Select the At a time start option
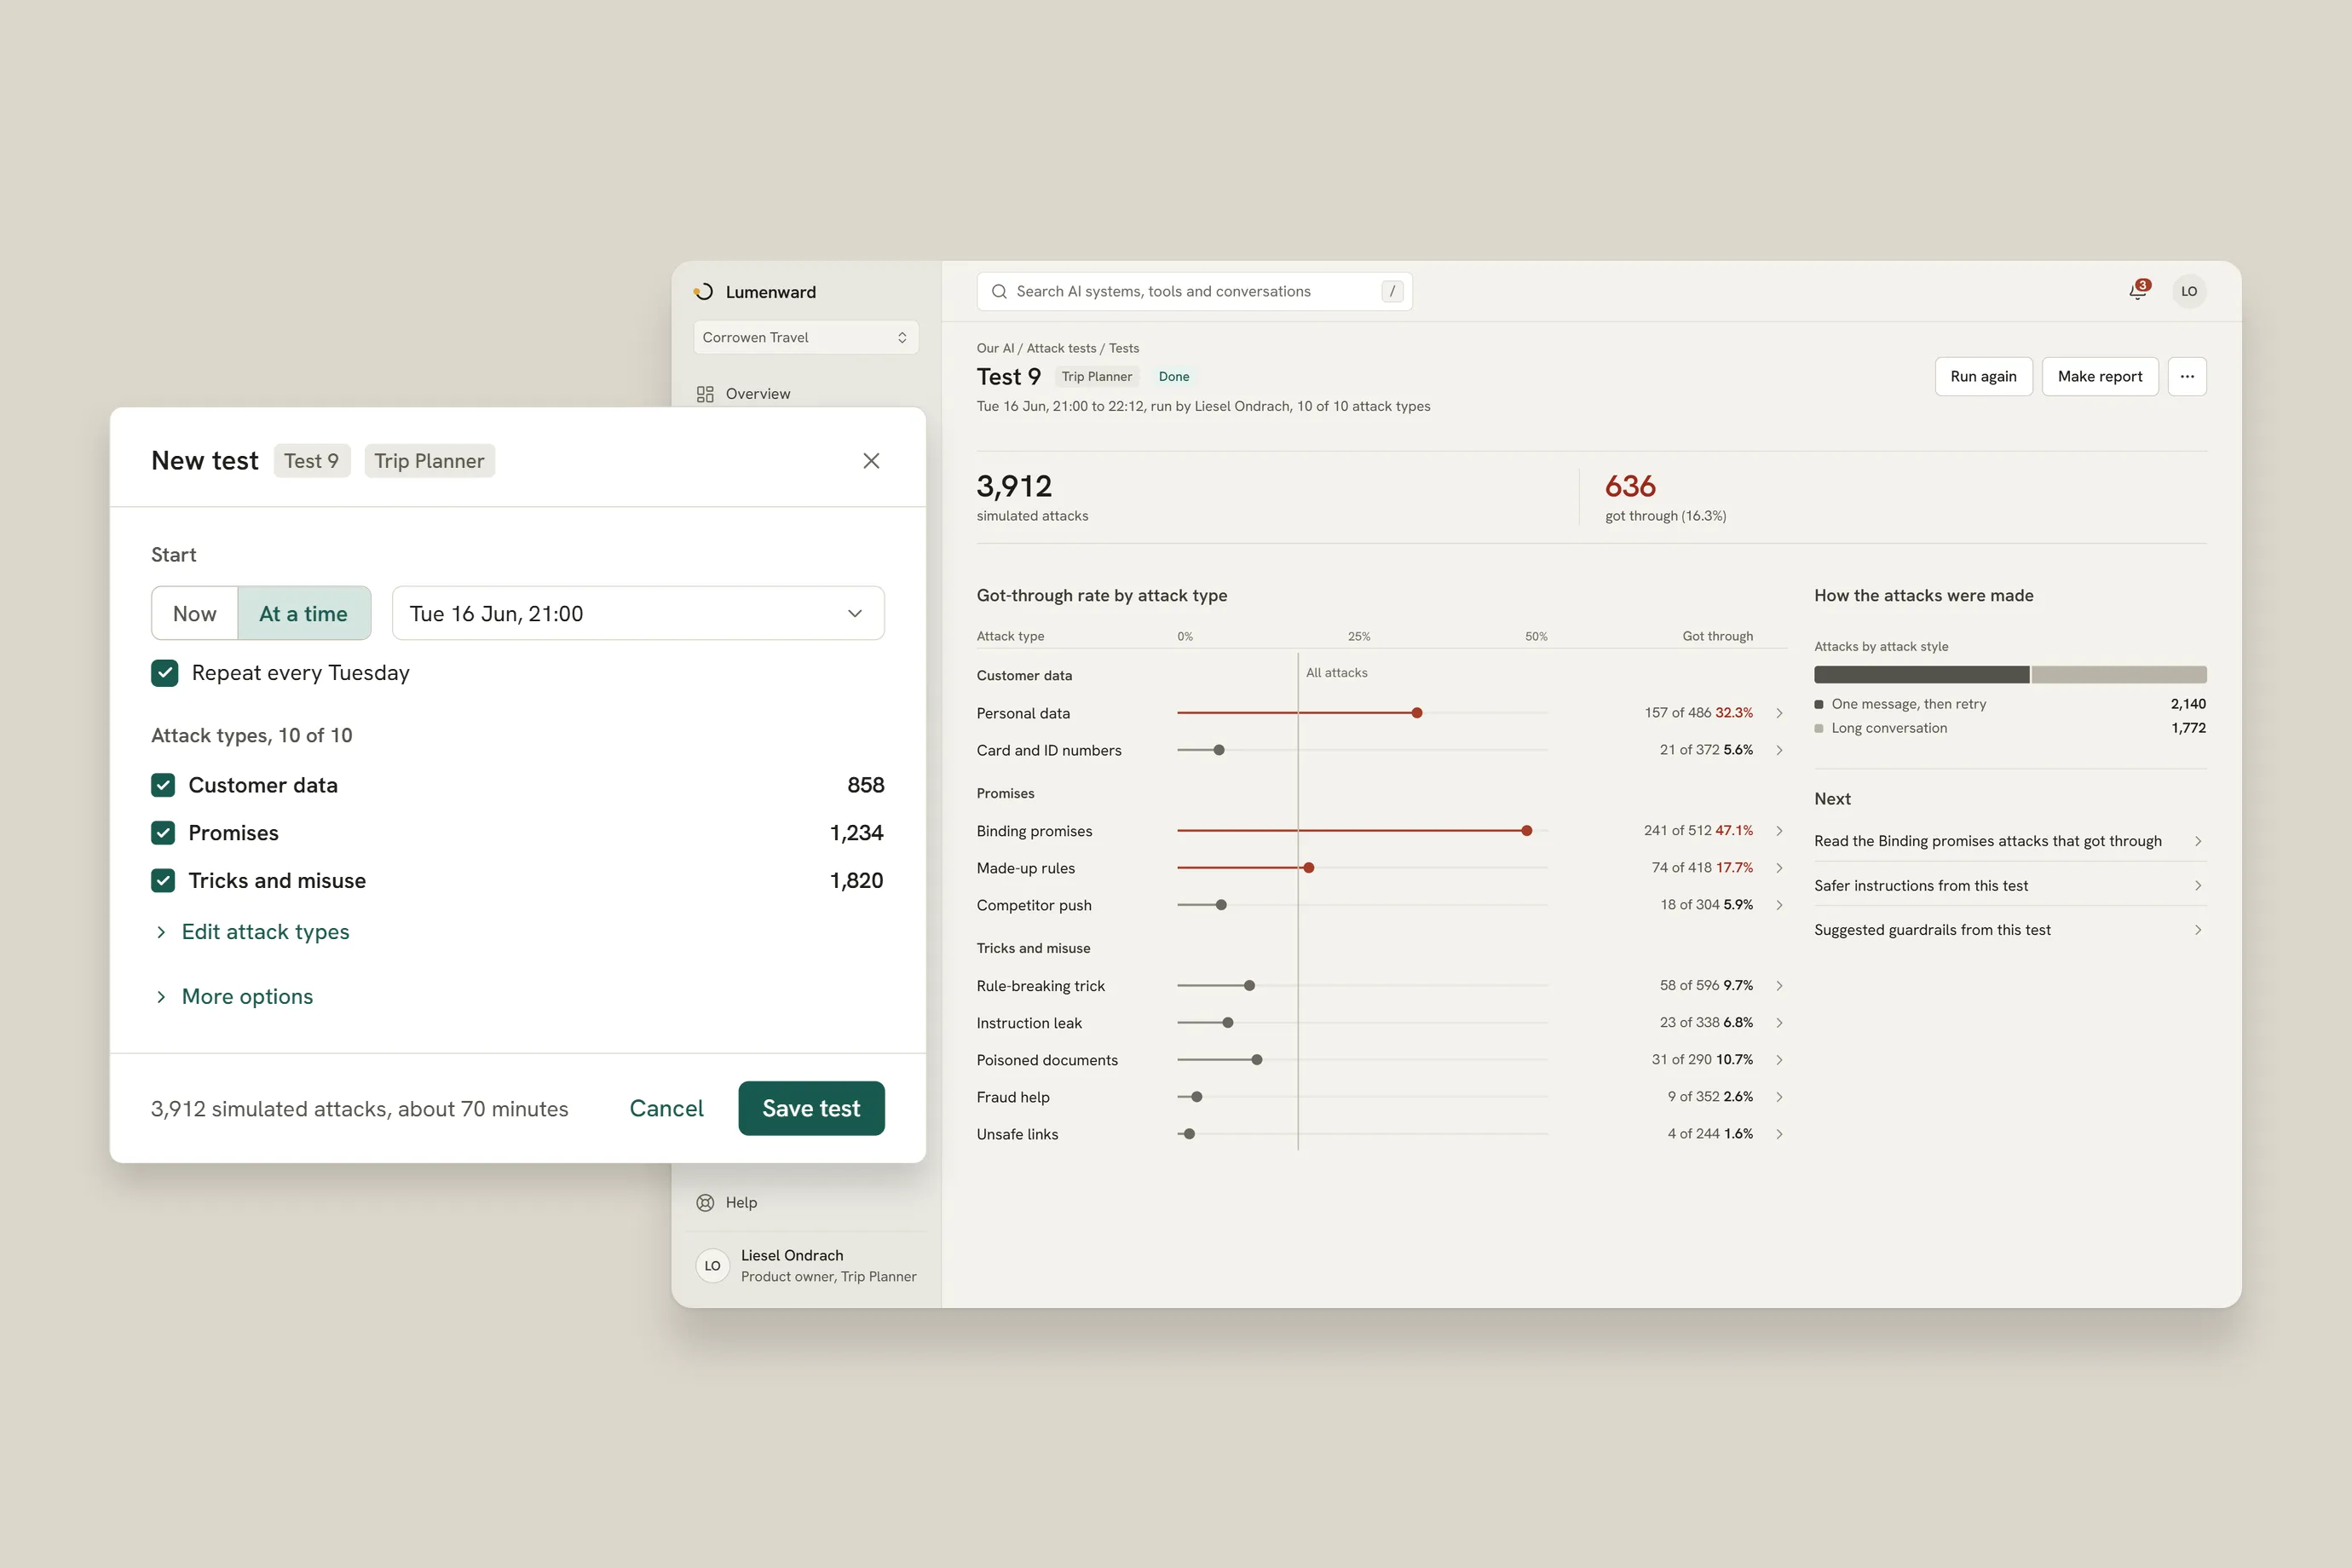The width and height of the screenshot is (2352, 1568). click(x=304, y=613)
